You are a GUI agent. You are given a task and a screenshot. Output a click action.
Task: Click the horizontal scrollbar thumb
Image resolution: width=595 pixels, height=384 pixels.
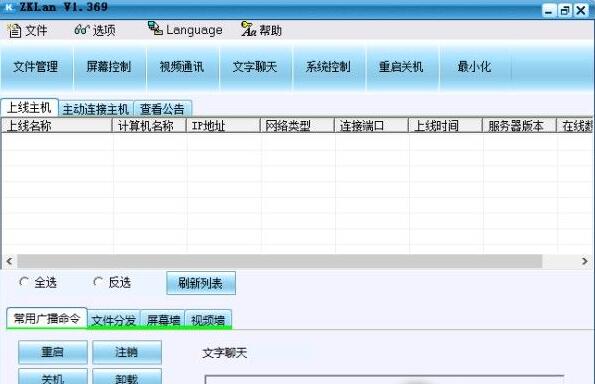(x=280, y=261)
